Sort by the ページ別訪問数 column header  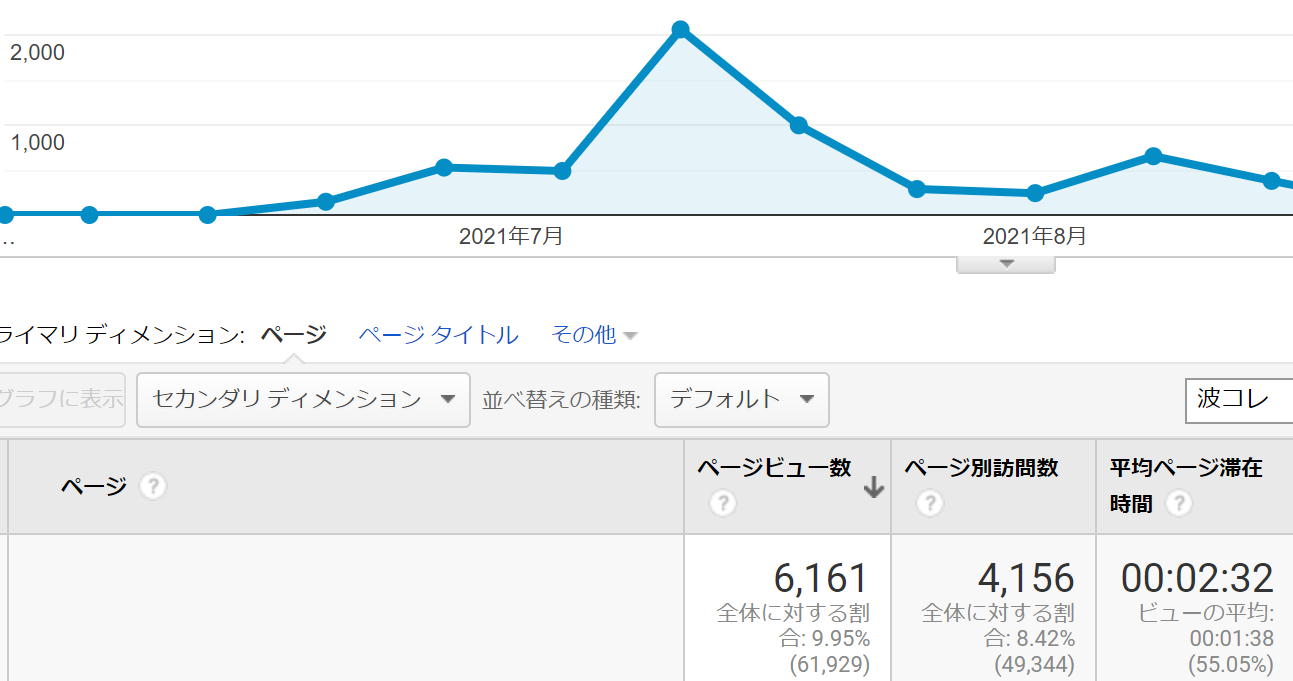pyautogui.click(x=981, y=468)
